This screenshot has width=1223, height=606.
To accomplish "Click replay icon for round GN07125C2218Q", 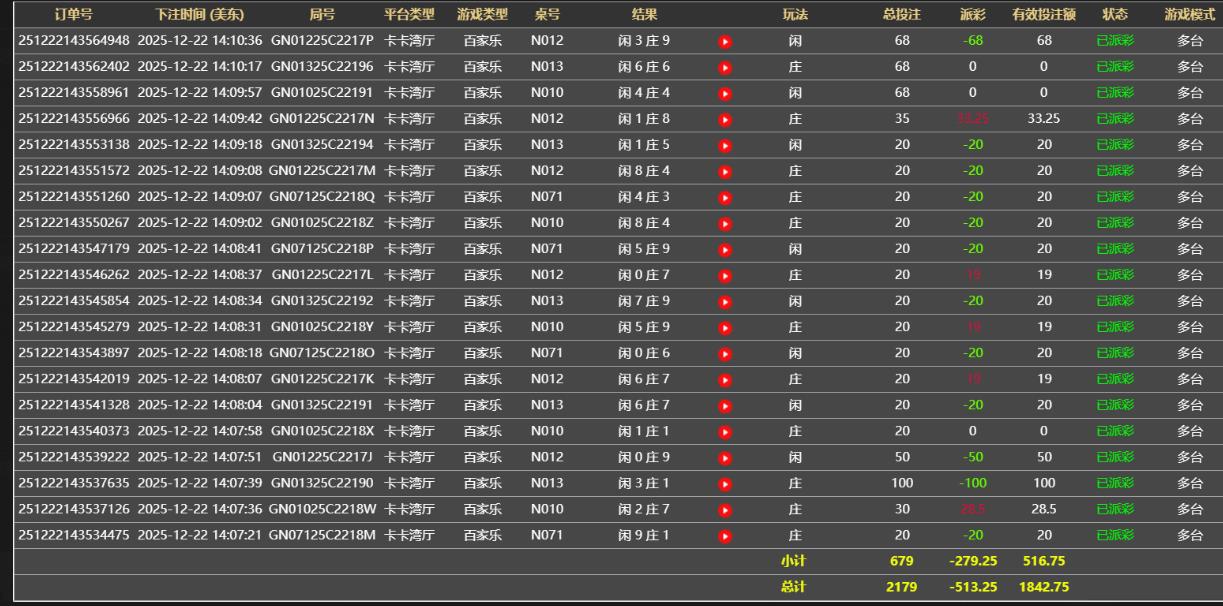I will coord(725,197).
